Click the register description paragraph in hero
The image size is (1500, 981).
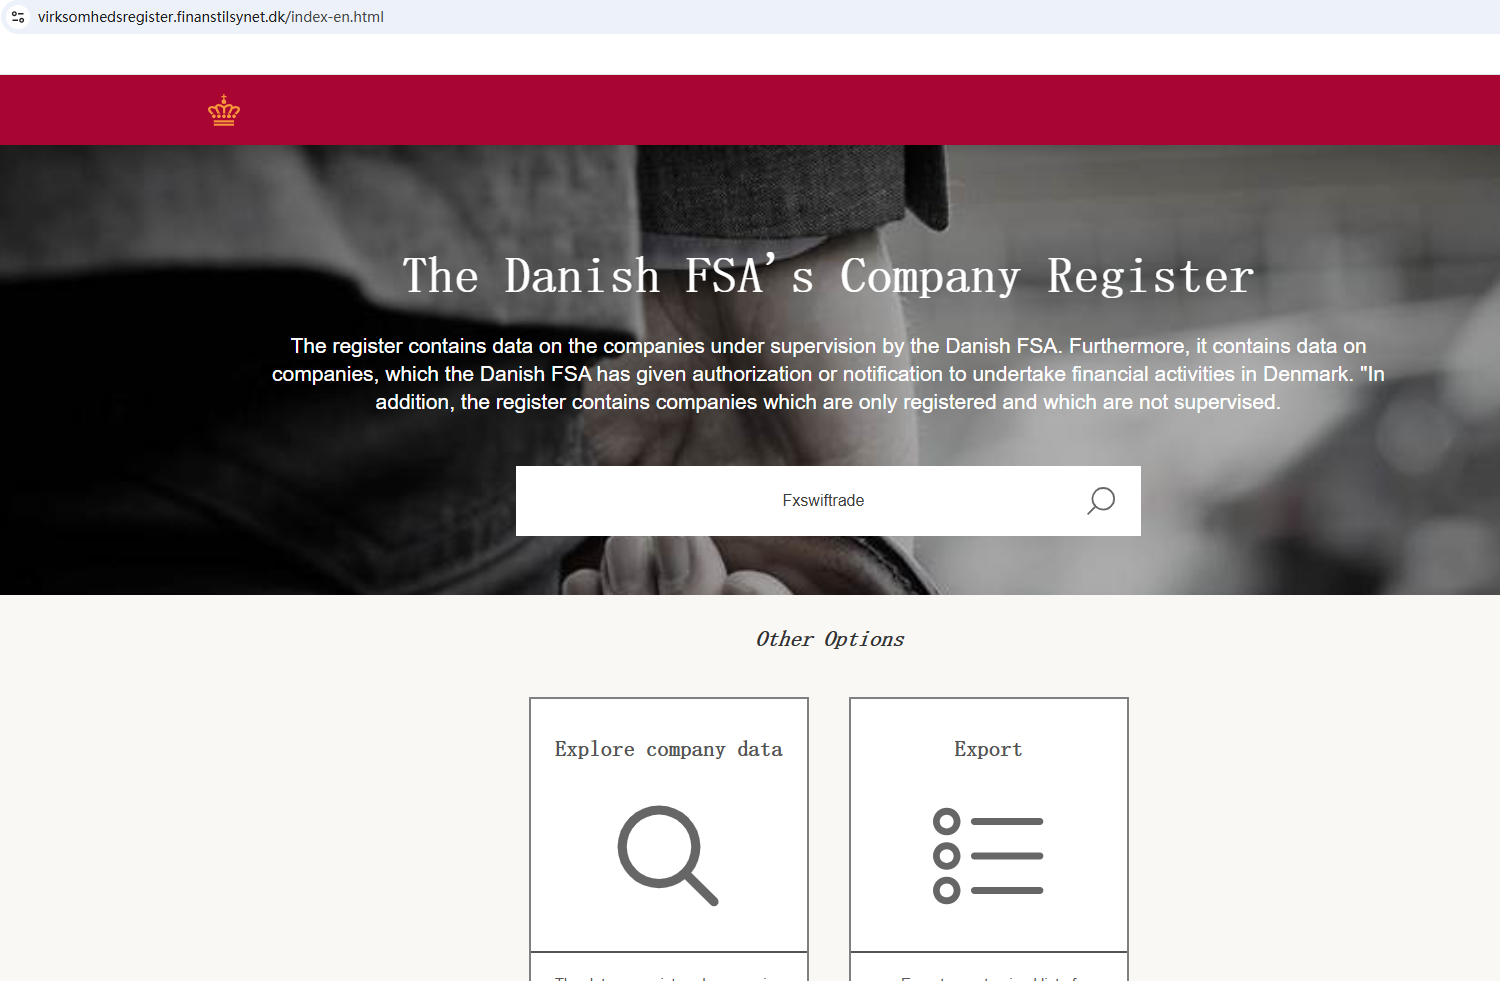click(828, 374)
